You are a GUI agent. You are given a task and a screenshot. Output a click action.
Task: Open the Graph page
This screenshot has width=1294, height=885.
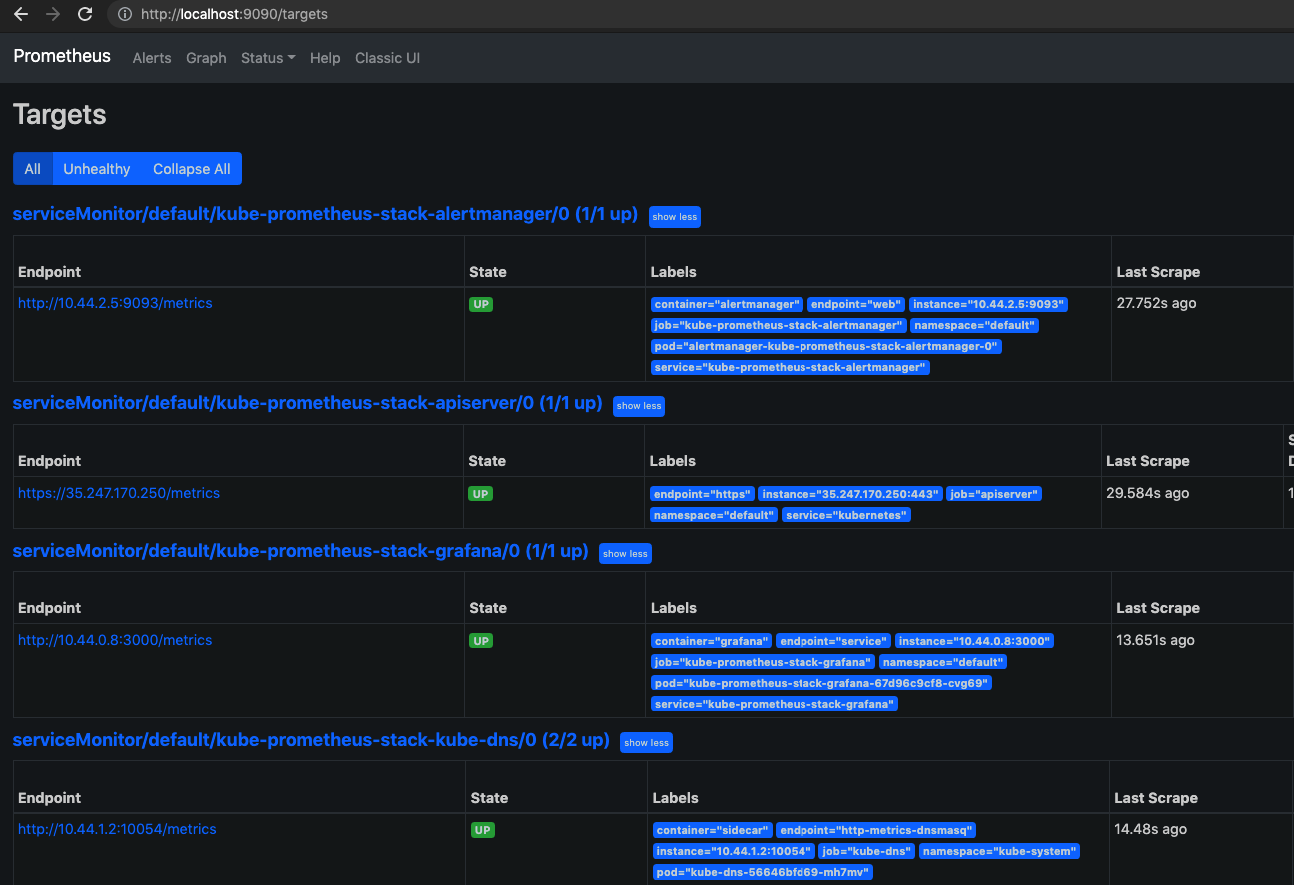click(x=206, y=58)
